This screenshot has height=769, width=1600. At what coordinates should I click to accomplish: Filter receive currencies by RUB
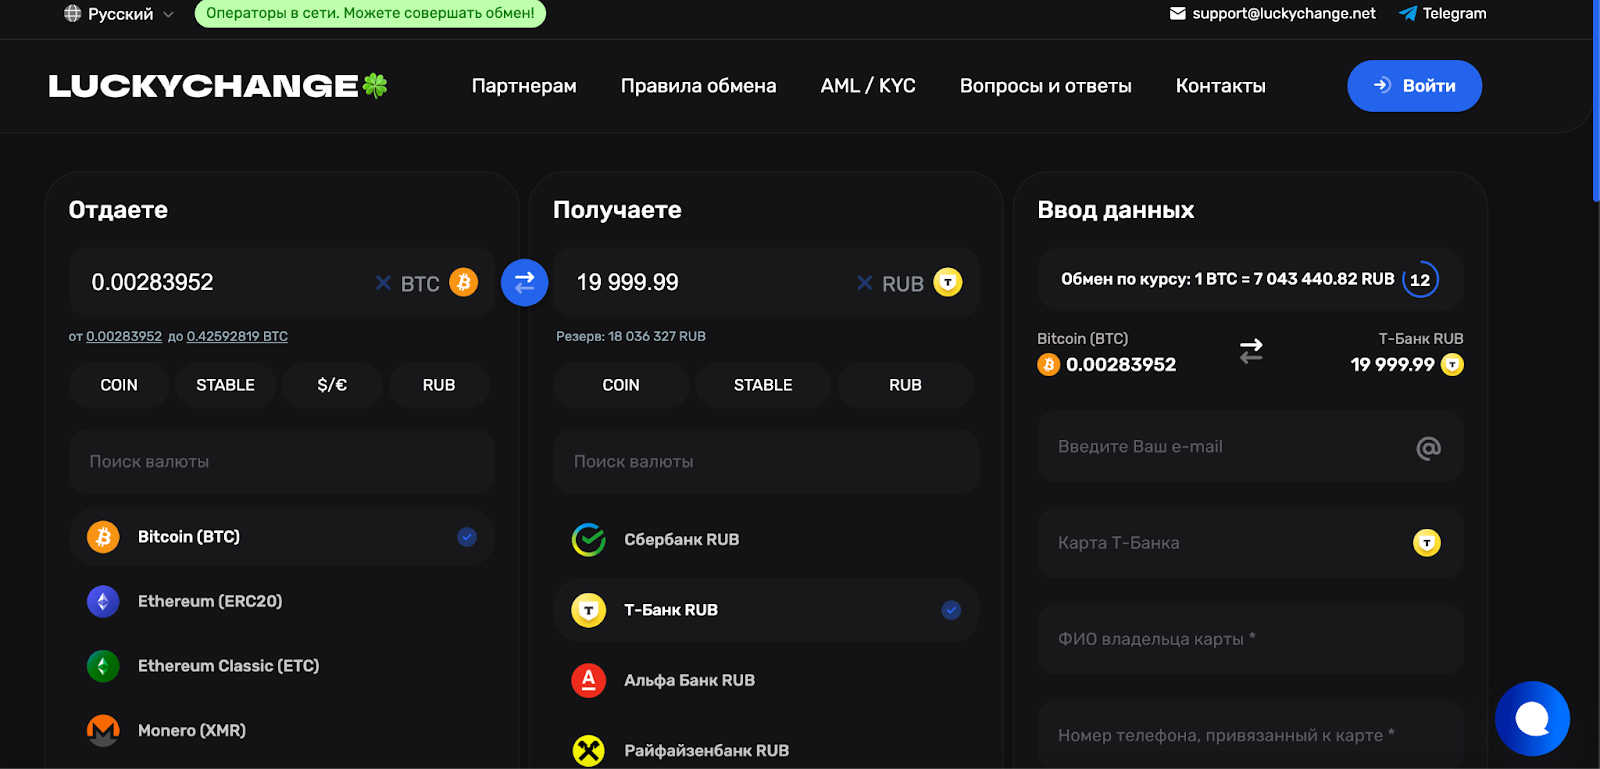[905, 385]
